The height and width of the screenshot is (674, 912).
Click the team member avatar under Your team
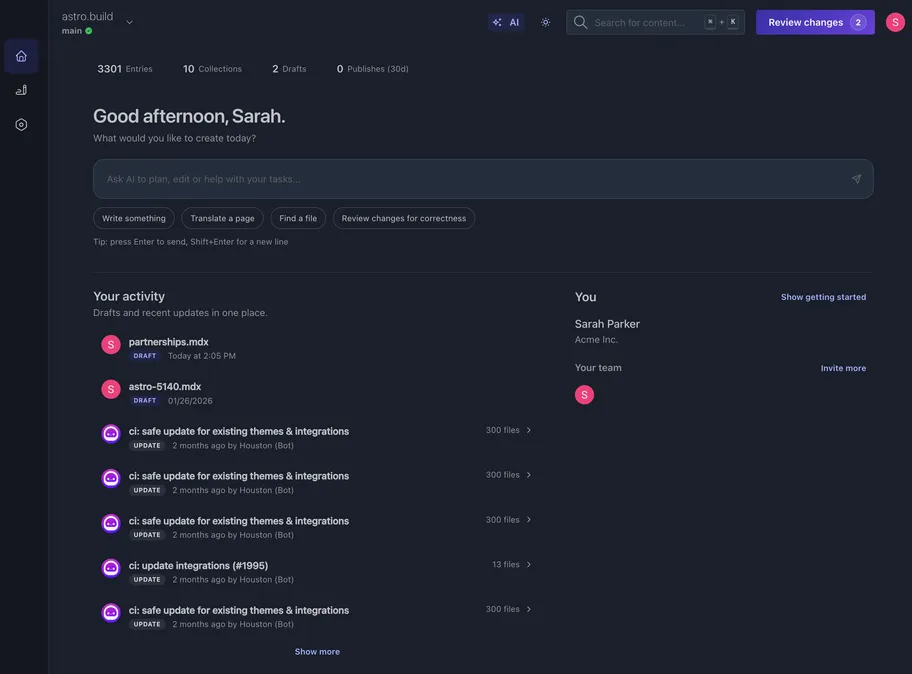tap(584, 395)
